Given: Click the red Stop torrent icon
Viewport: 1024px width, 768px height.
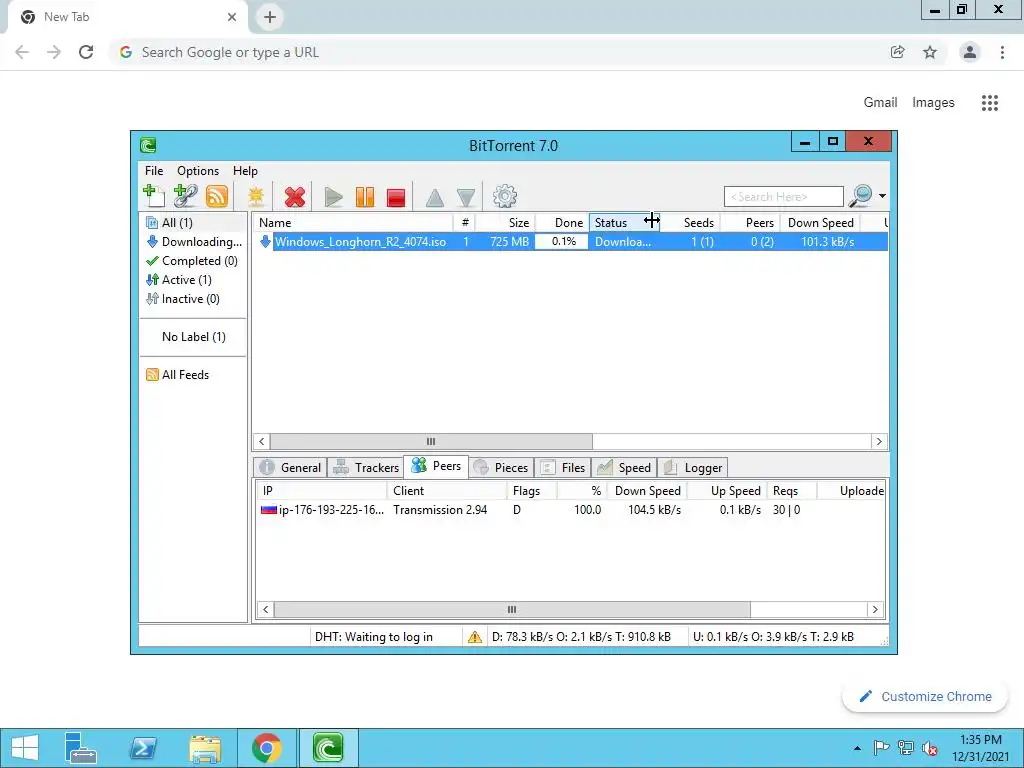Looking at the screenshot, I should pyautogui.click(x=396, y=197).
